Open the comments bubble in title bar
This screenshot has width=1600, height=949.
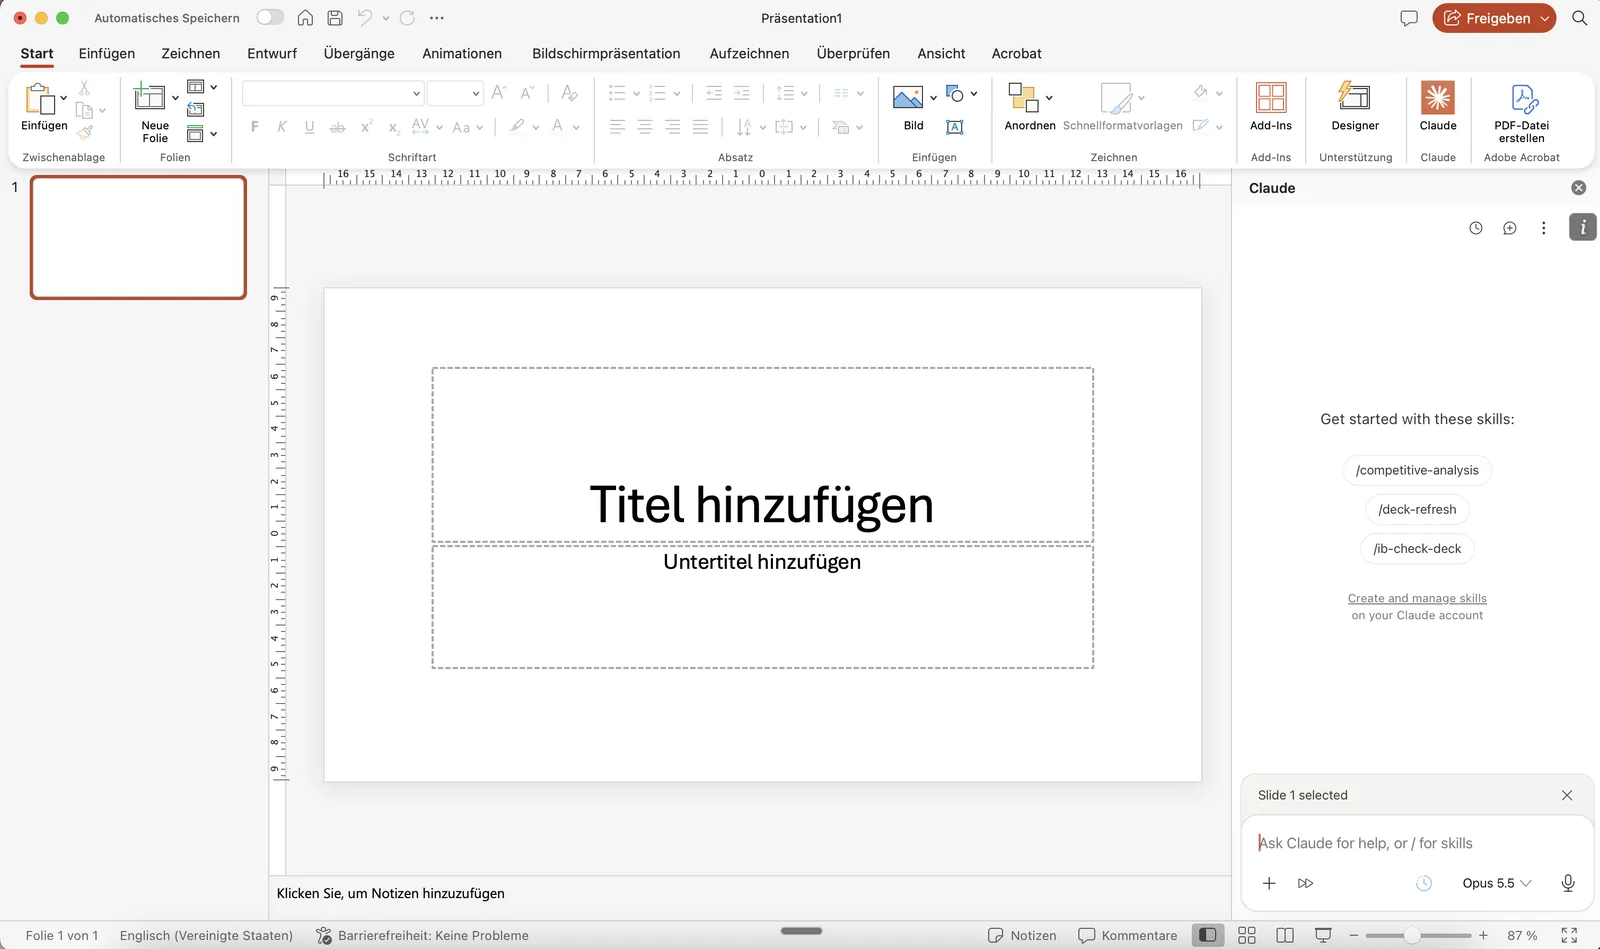1409,18
